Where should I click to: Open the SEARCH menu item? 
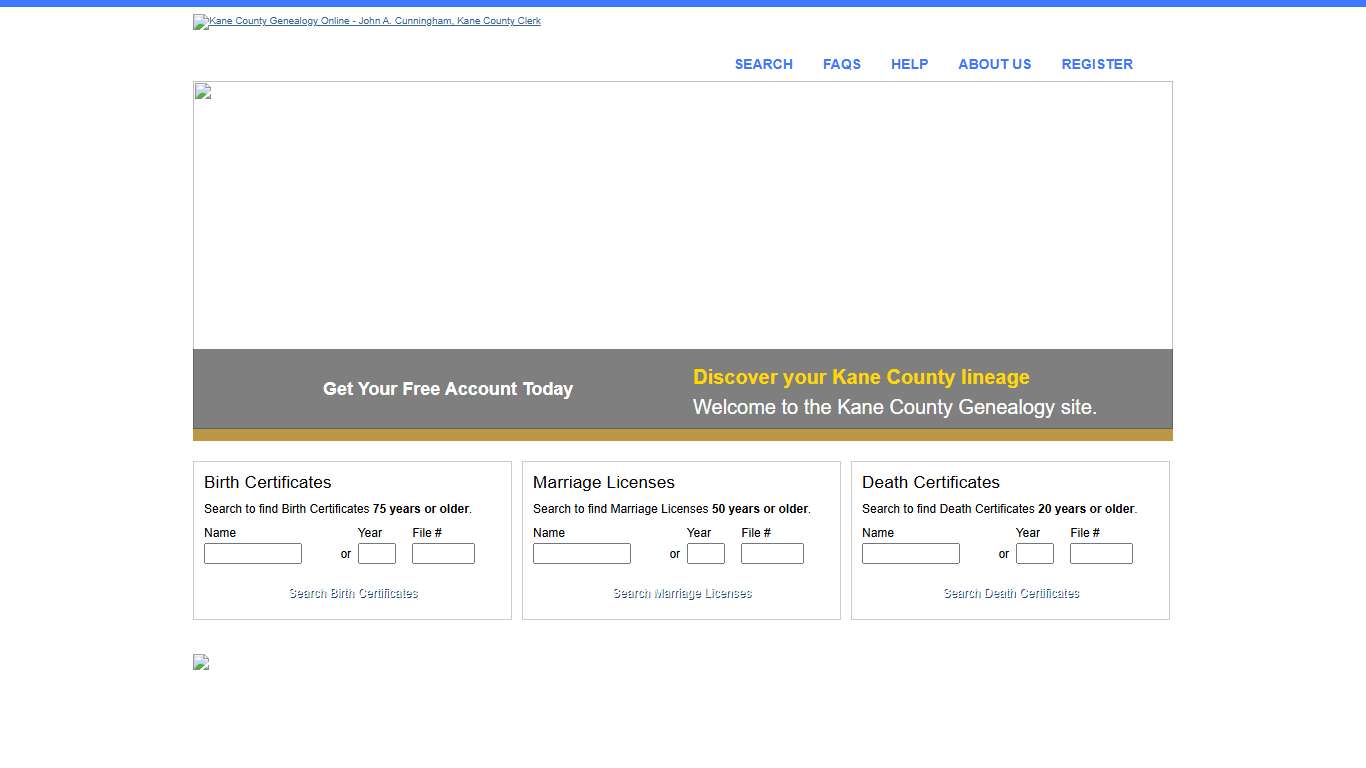coord(763,64)
